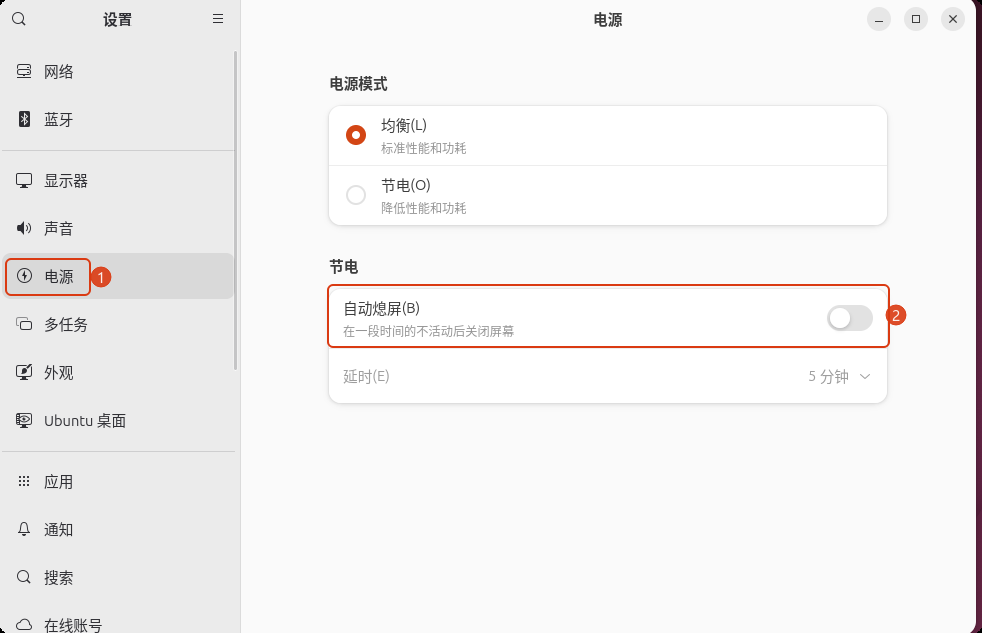The image size is (982, 633).
Task: Click the appearance icon beside 外观
Action: pos(24,373)
